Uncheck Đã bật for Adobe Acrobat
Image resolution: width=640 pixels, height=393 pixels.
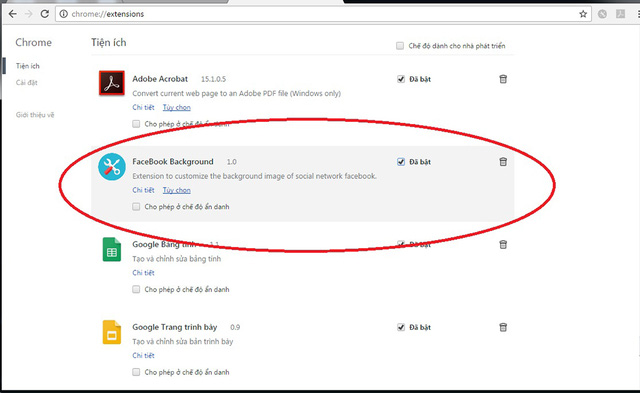tap(401, 79)
